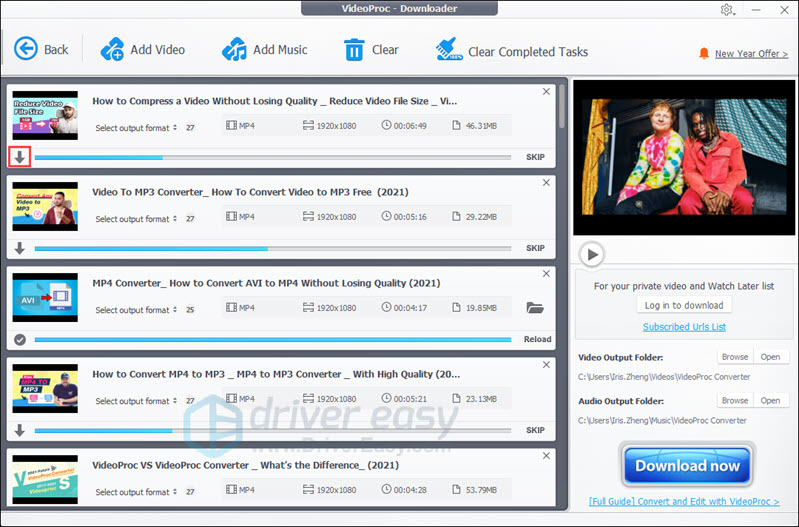Go back with the Back arrow button

(x=25, y=49)
